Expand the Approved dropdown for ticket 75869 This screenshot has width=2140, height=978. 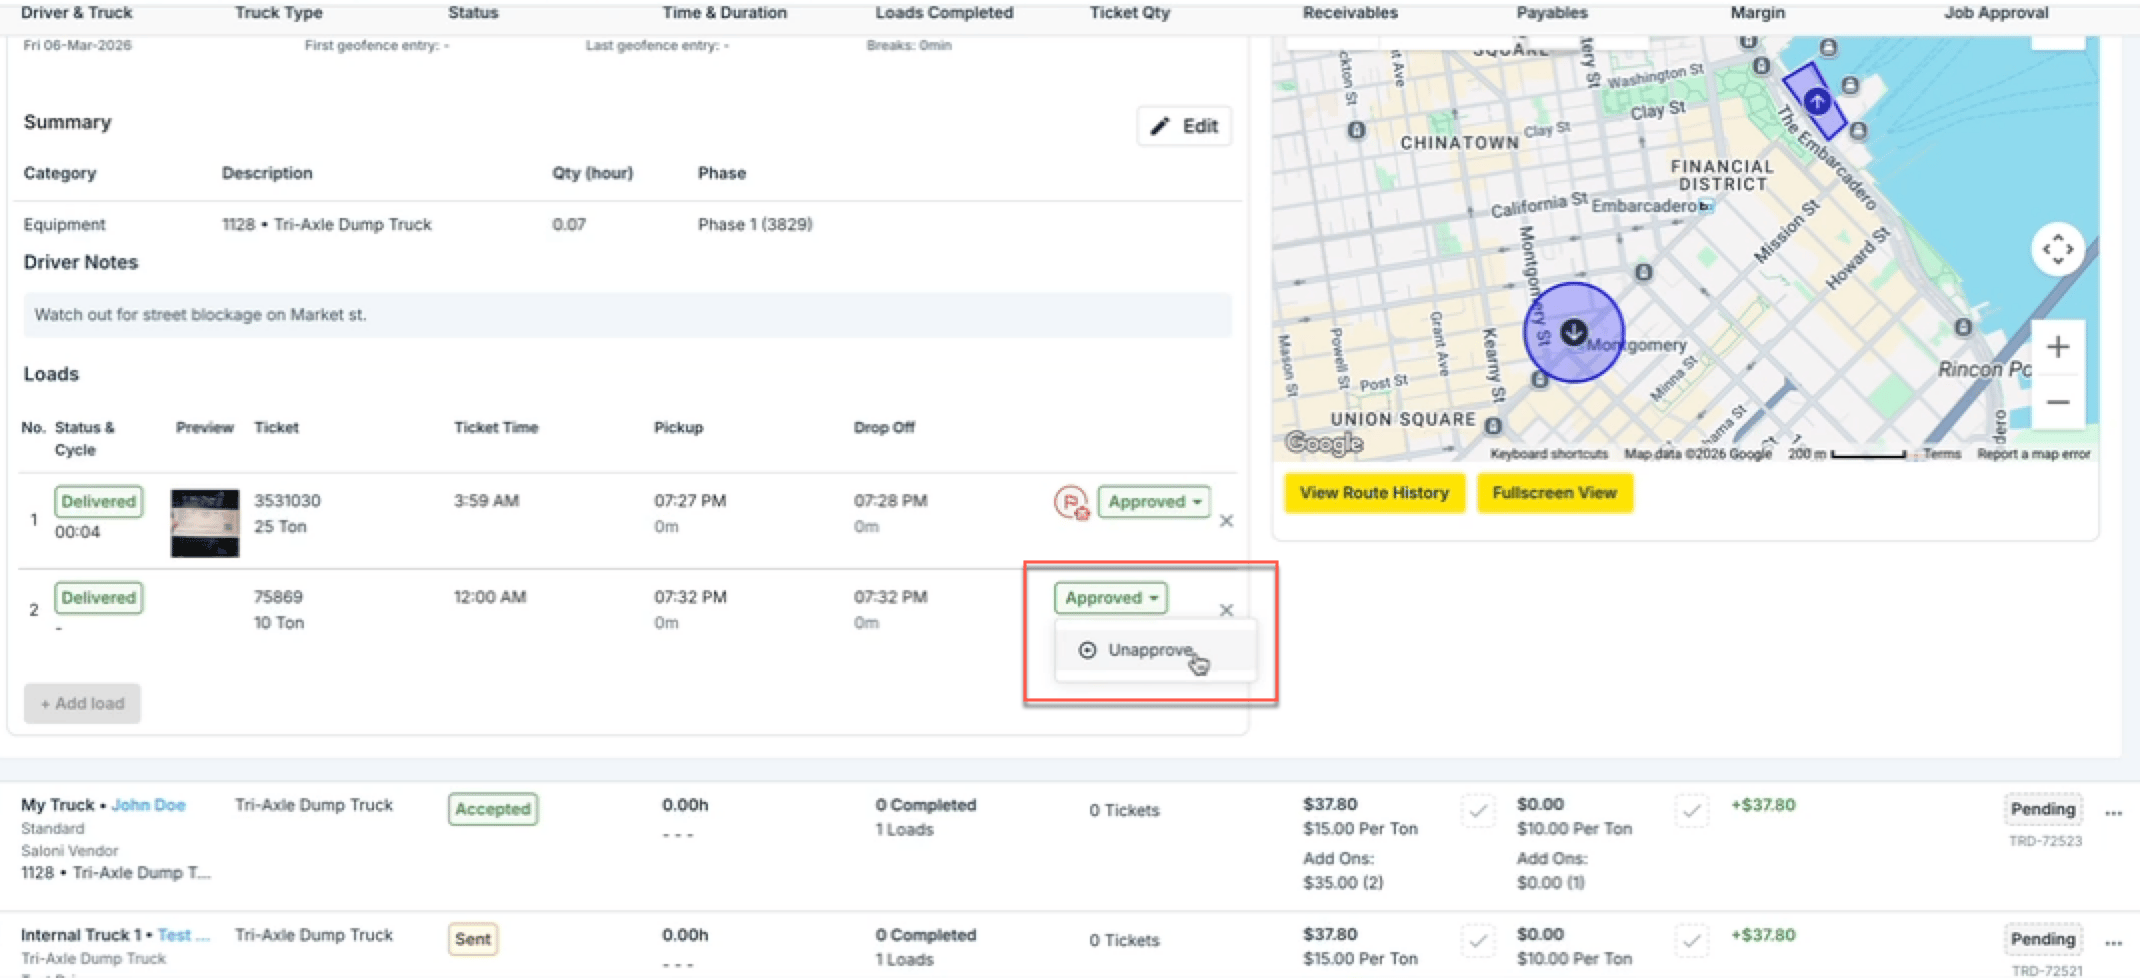coord(1110,598)
